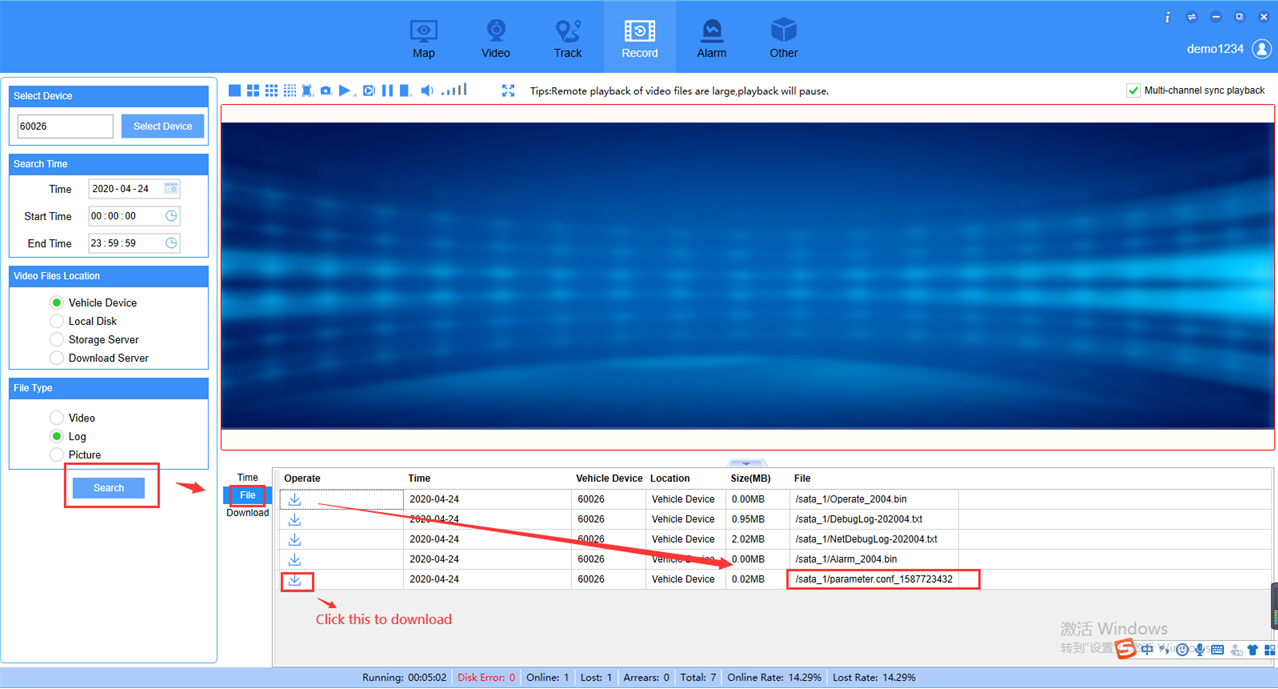Screen dimensions: 1278x689
Task: Click the playback screenshot camera icon
Action: 325,90
